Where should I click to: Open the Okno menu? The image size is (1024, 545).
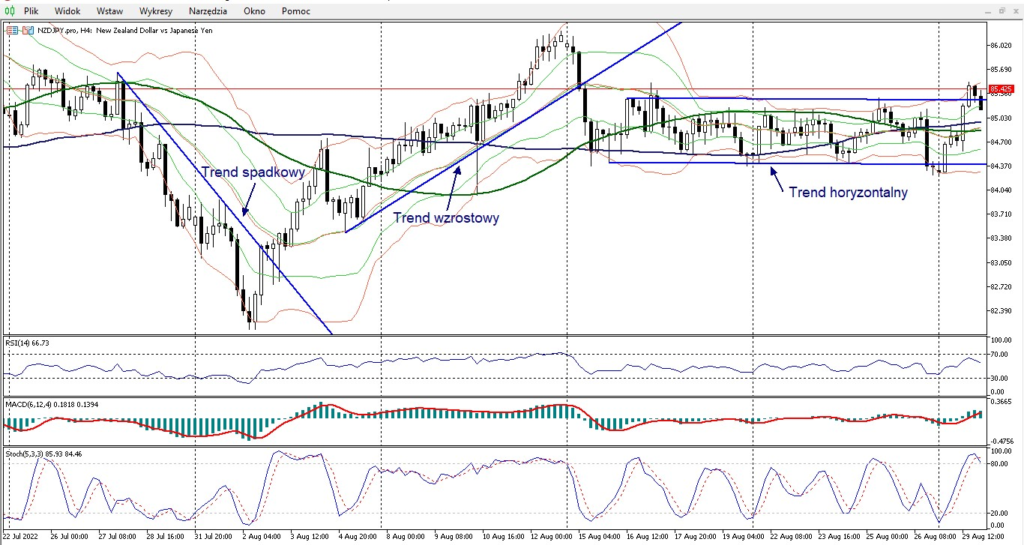coord(255,11)
